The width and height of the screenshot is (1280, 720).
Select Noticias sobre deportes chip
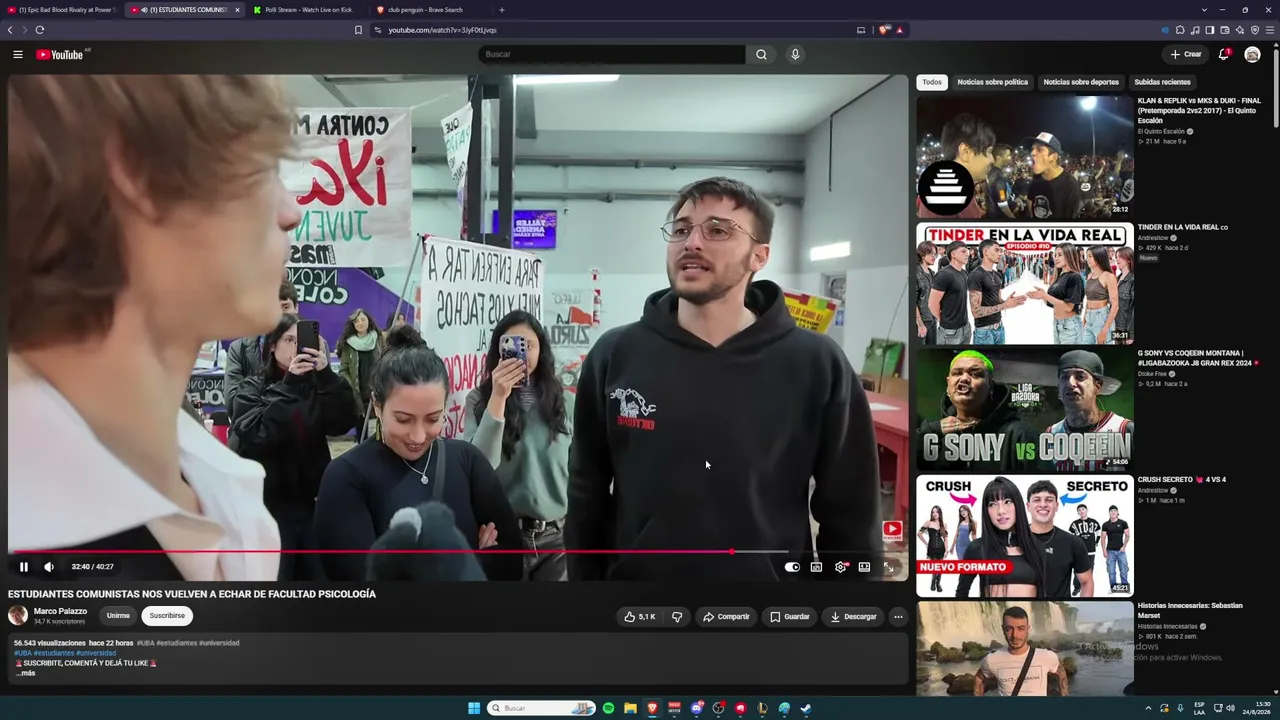[x=1081, y=82]
